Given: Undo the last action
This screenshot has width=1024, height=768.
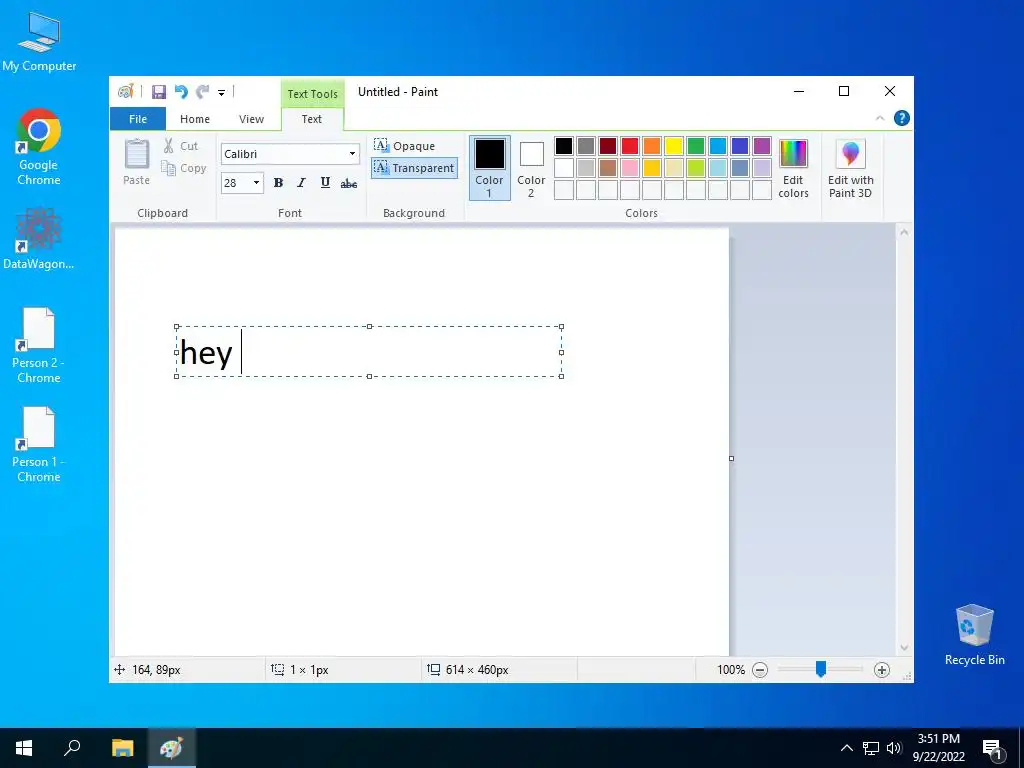Looking at the screenshot, I should click(x=181, y=92).
